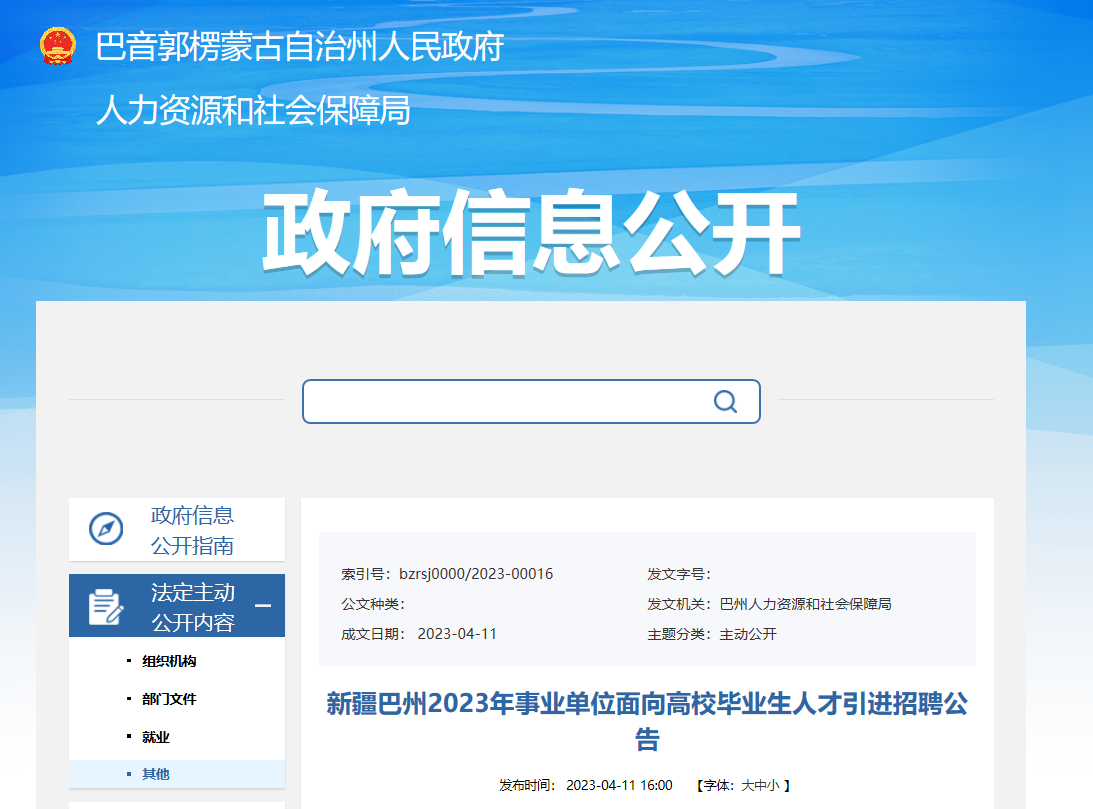Click the 政府信息公开 banner title

pos(531,234)
